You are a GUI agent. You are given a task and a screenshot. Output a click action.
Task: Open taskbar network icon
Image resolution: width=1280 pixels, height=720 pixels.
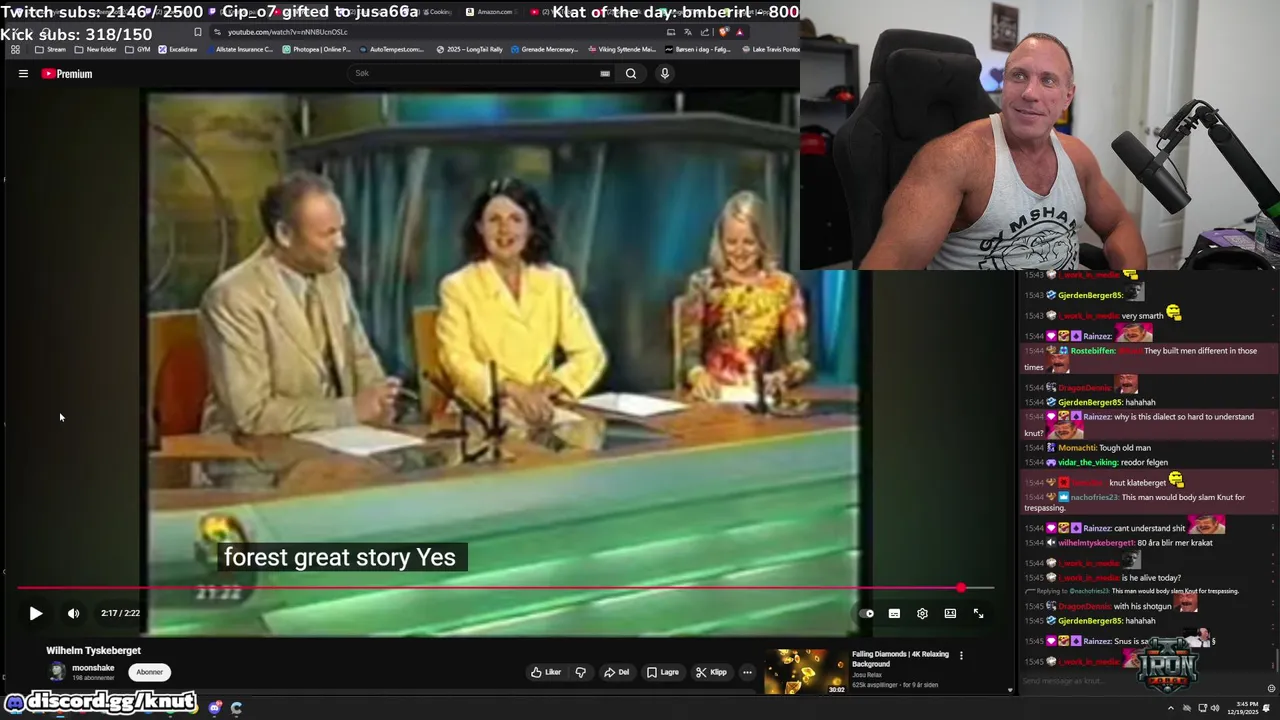coord(1202,708)
